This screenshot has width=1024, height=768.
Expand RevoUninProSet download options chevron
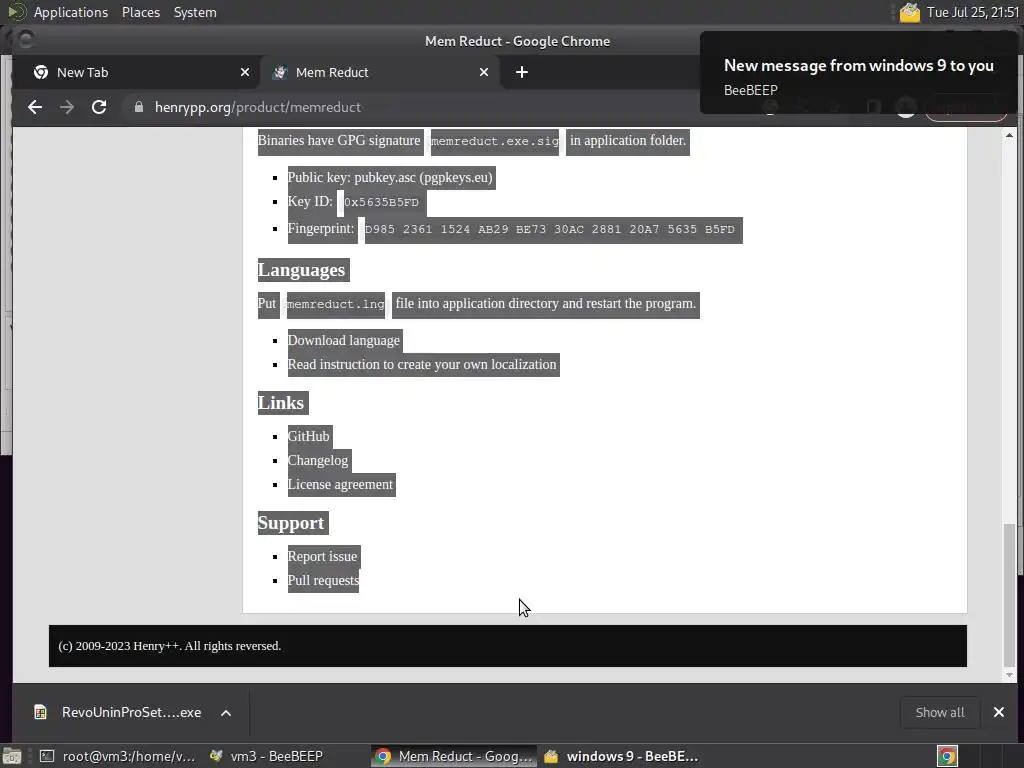click(226, 712)
